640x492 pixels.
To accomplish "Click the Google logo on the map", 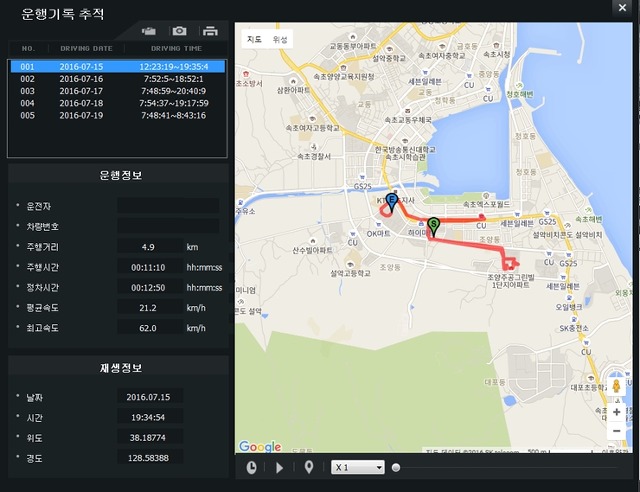I will [x=260, y=446].
